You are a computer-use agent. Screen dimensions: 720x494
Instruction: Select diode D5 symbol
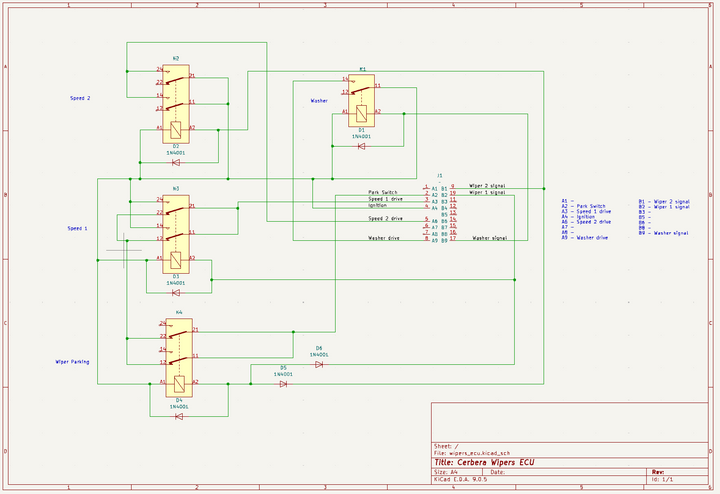[283, 384]
